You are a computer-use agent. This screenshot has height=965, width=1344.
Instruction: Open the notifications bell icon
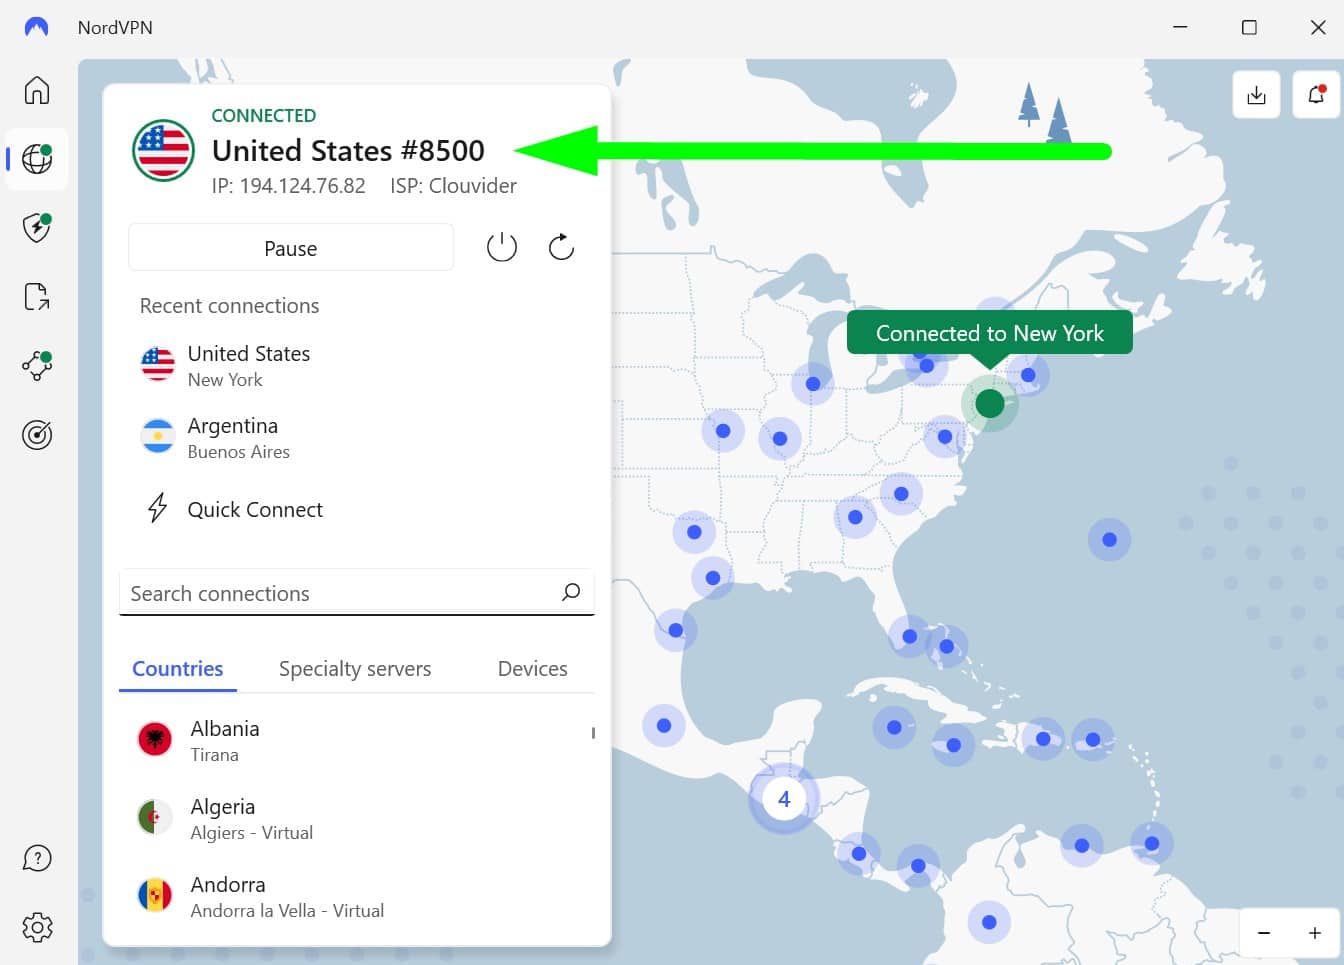coord(1316,95)
